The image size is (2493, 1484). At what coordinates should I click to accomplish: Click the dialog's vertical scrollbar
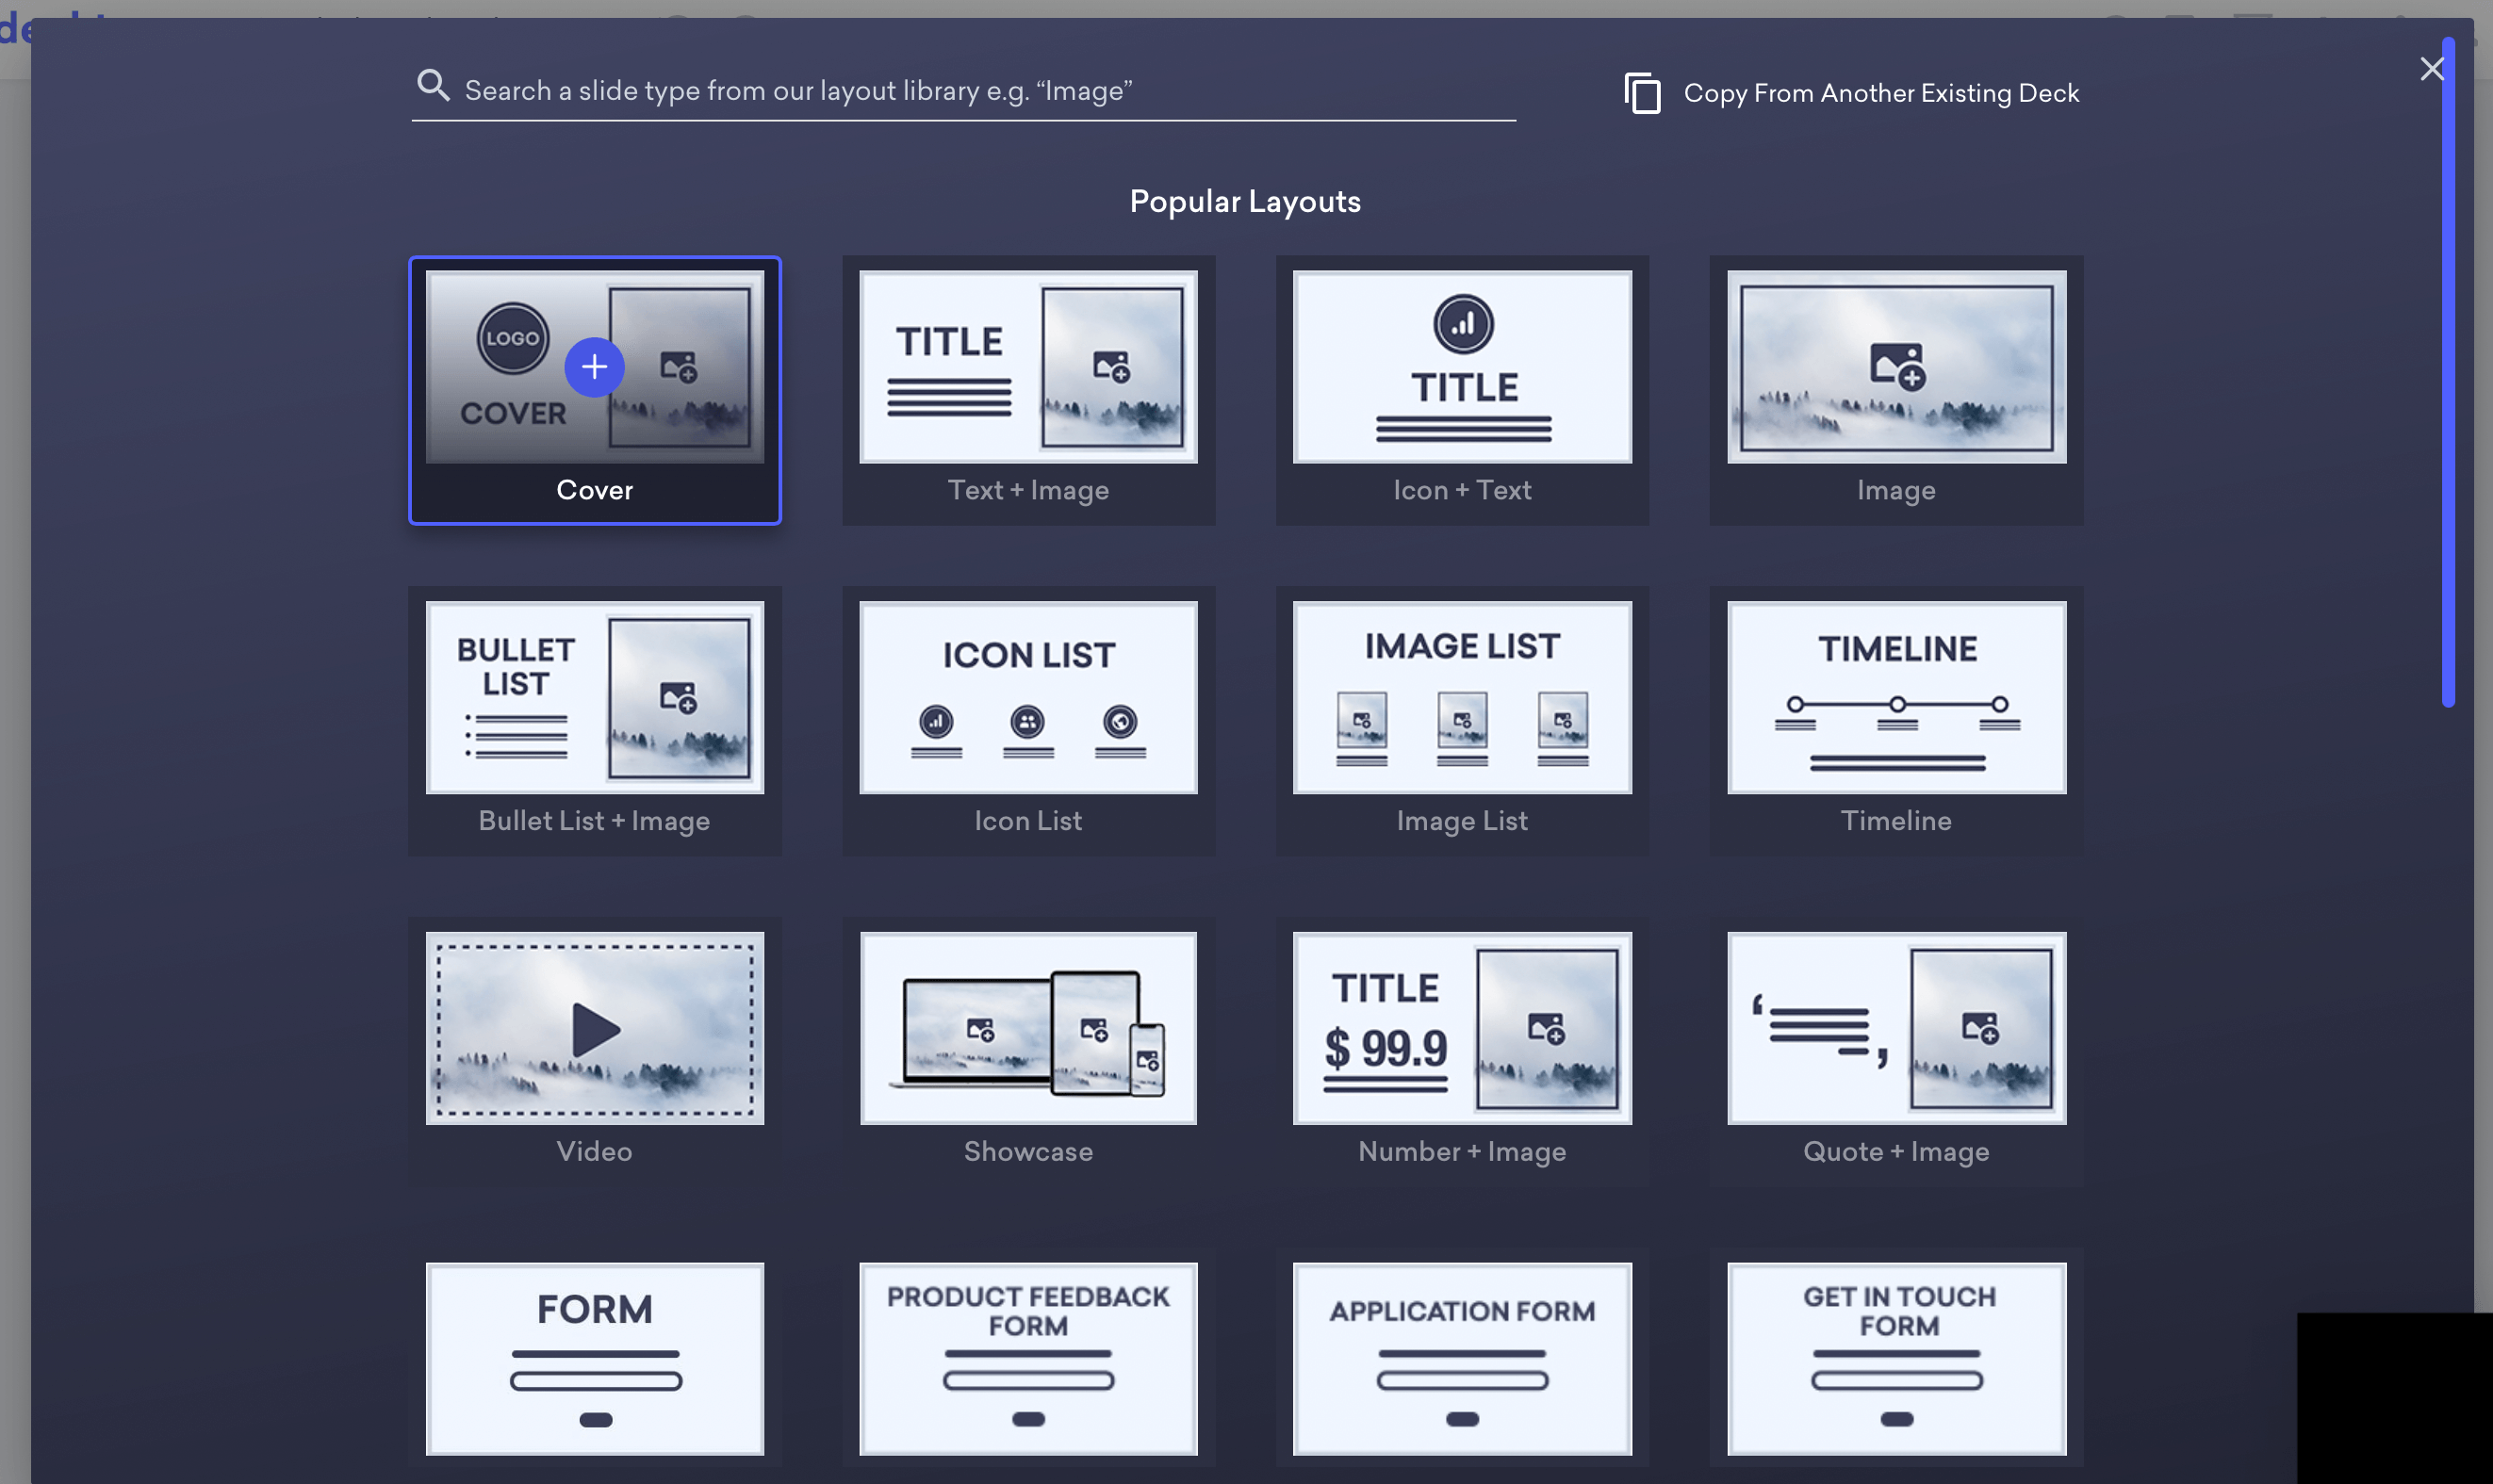pos(2448,372)
